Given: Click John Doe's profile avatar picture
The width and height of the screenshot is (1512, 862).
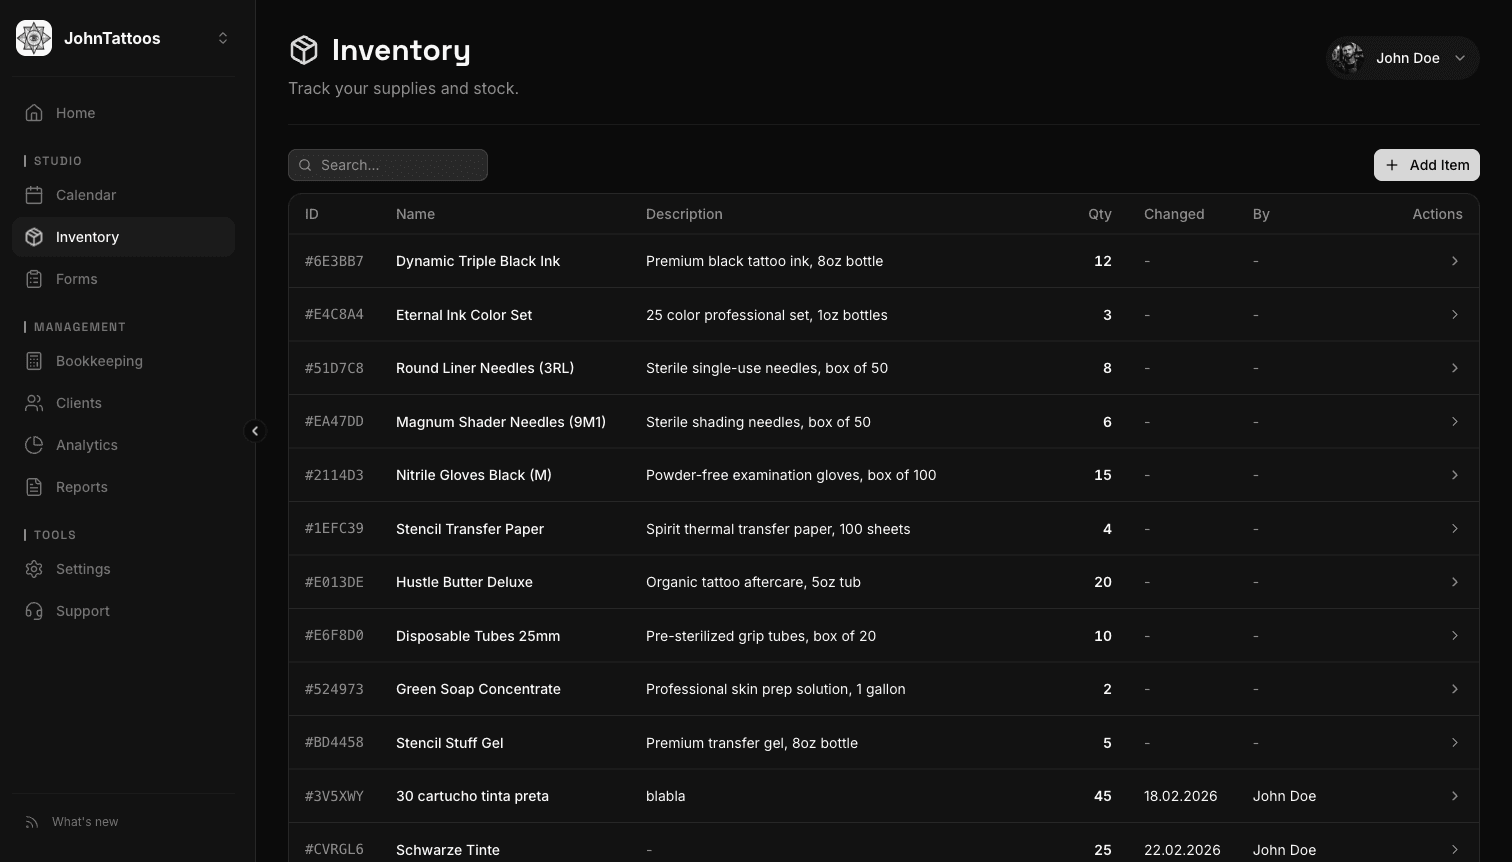Looking at the screenshot, I should pyautogui.click(x=1348, y=58).
